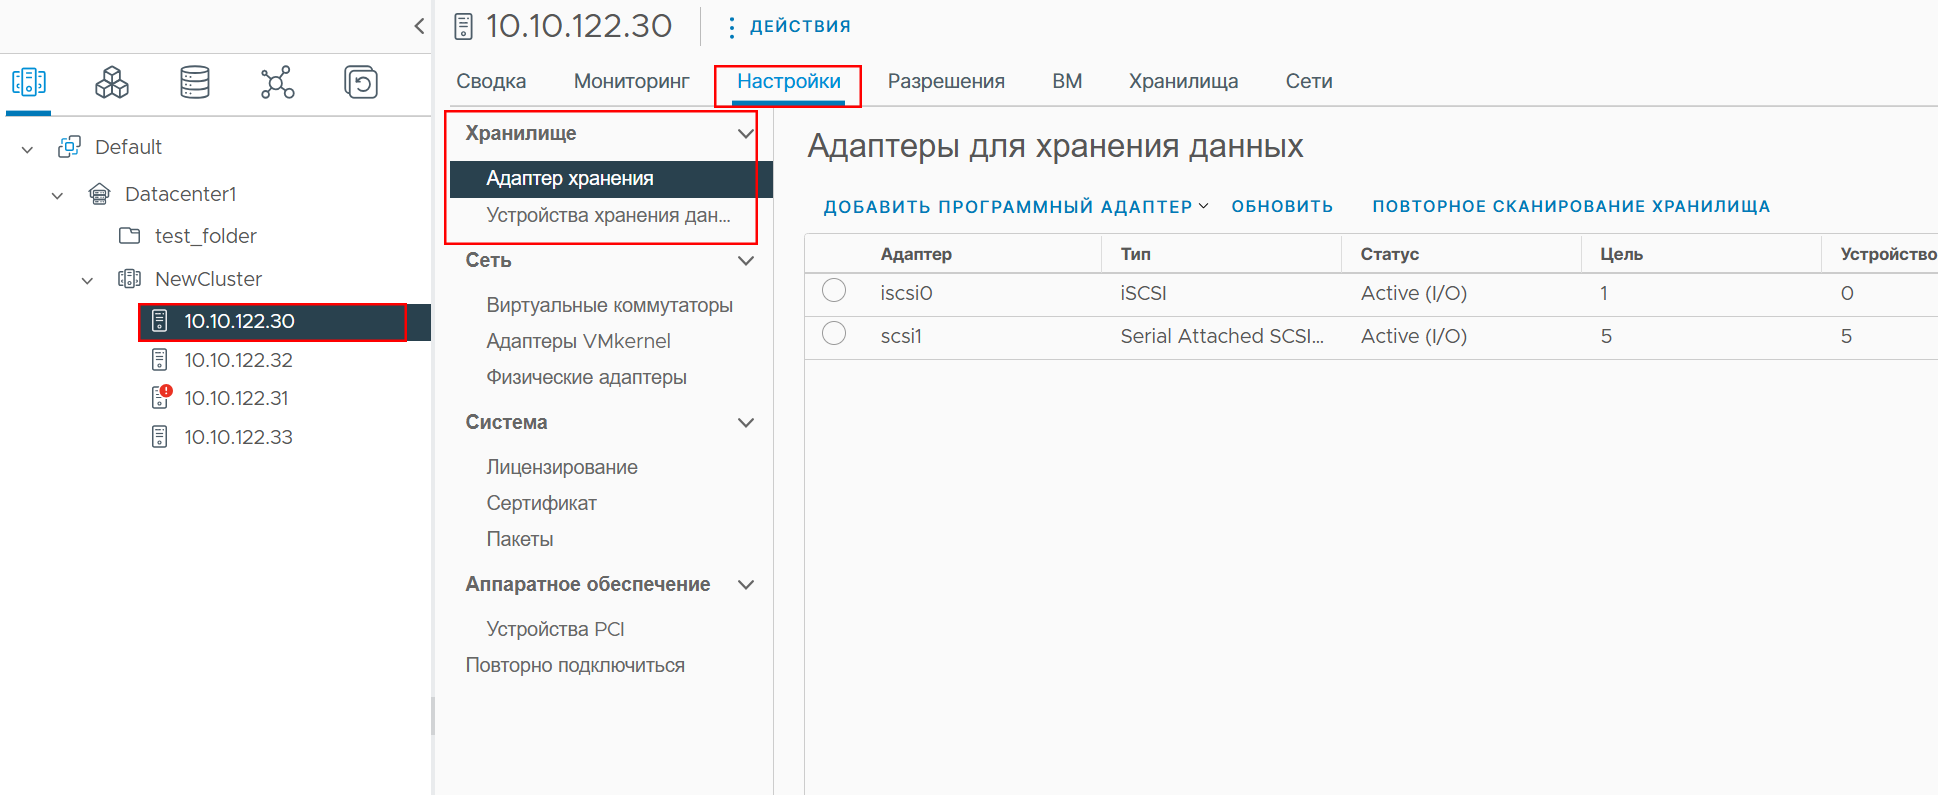Click host icon next to 10.10.122.31
The width and height of the screenshot is (1938, 795).
(x=160, y=398)
